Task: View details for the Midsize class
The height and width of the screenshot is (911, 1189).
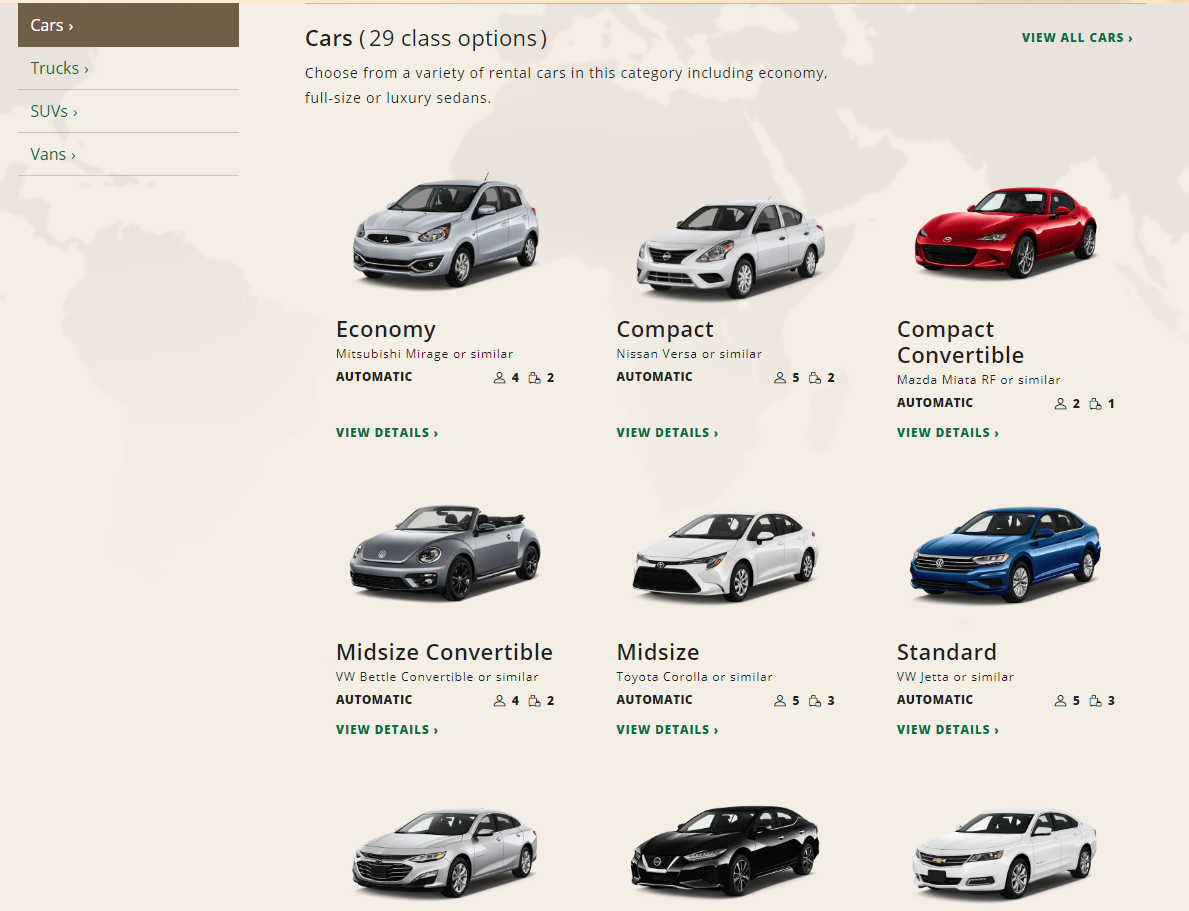Action: click(667, 730)
